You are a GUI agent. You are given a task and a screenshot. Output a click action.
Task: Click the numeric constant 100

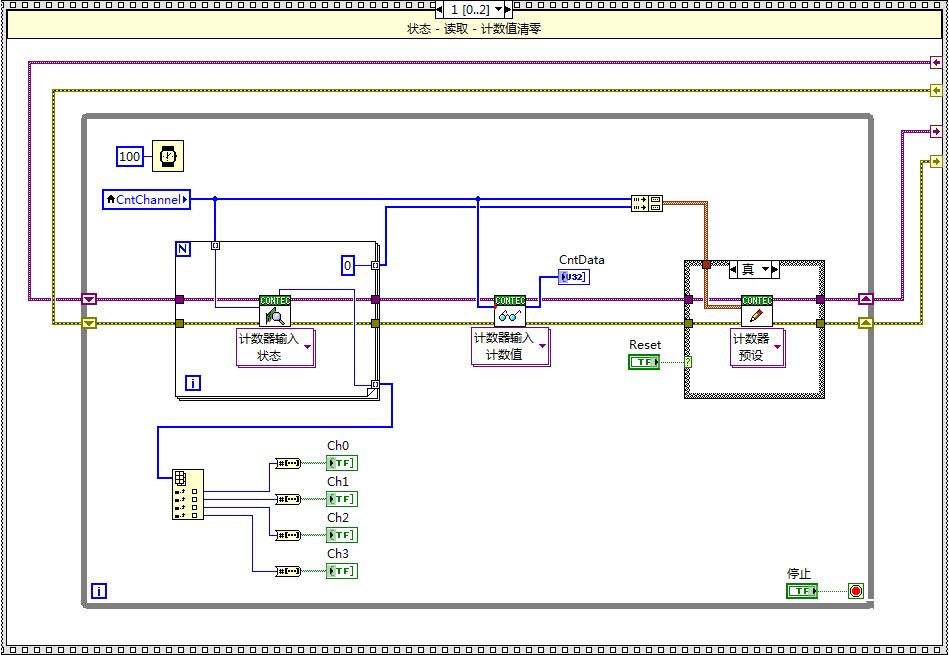pyautogui.click(x=130, y=156)
